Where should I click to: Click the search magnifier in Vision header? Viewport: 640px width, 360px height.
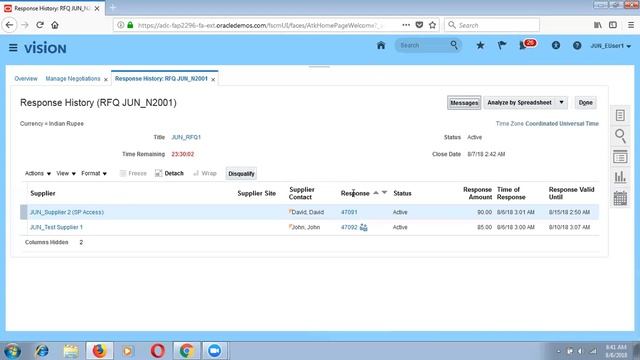click(x=454, y=45)
